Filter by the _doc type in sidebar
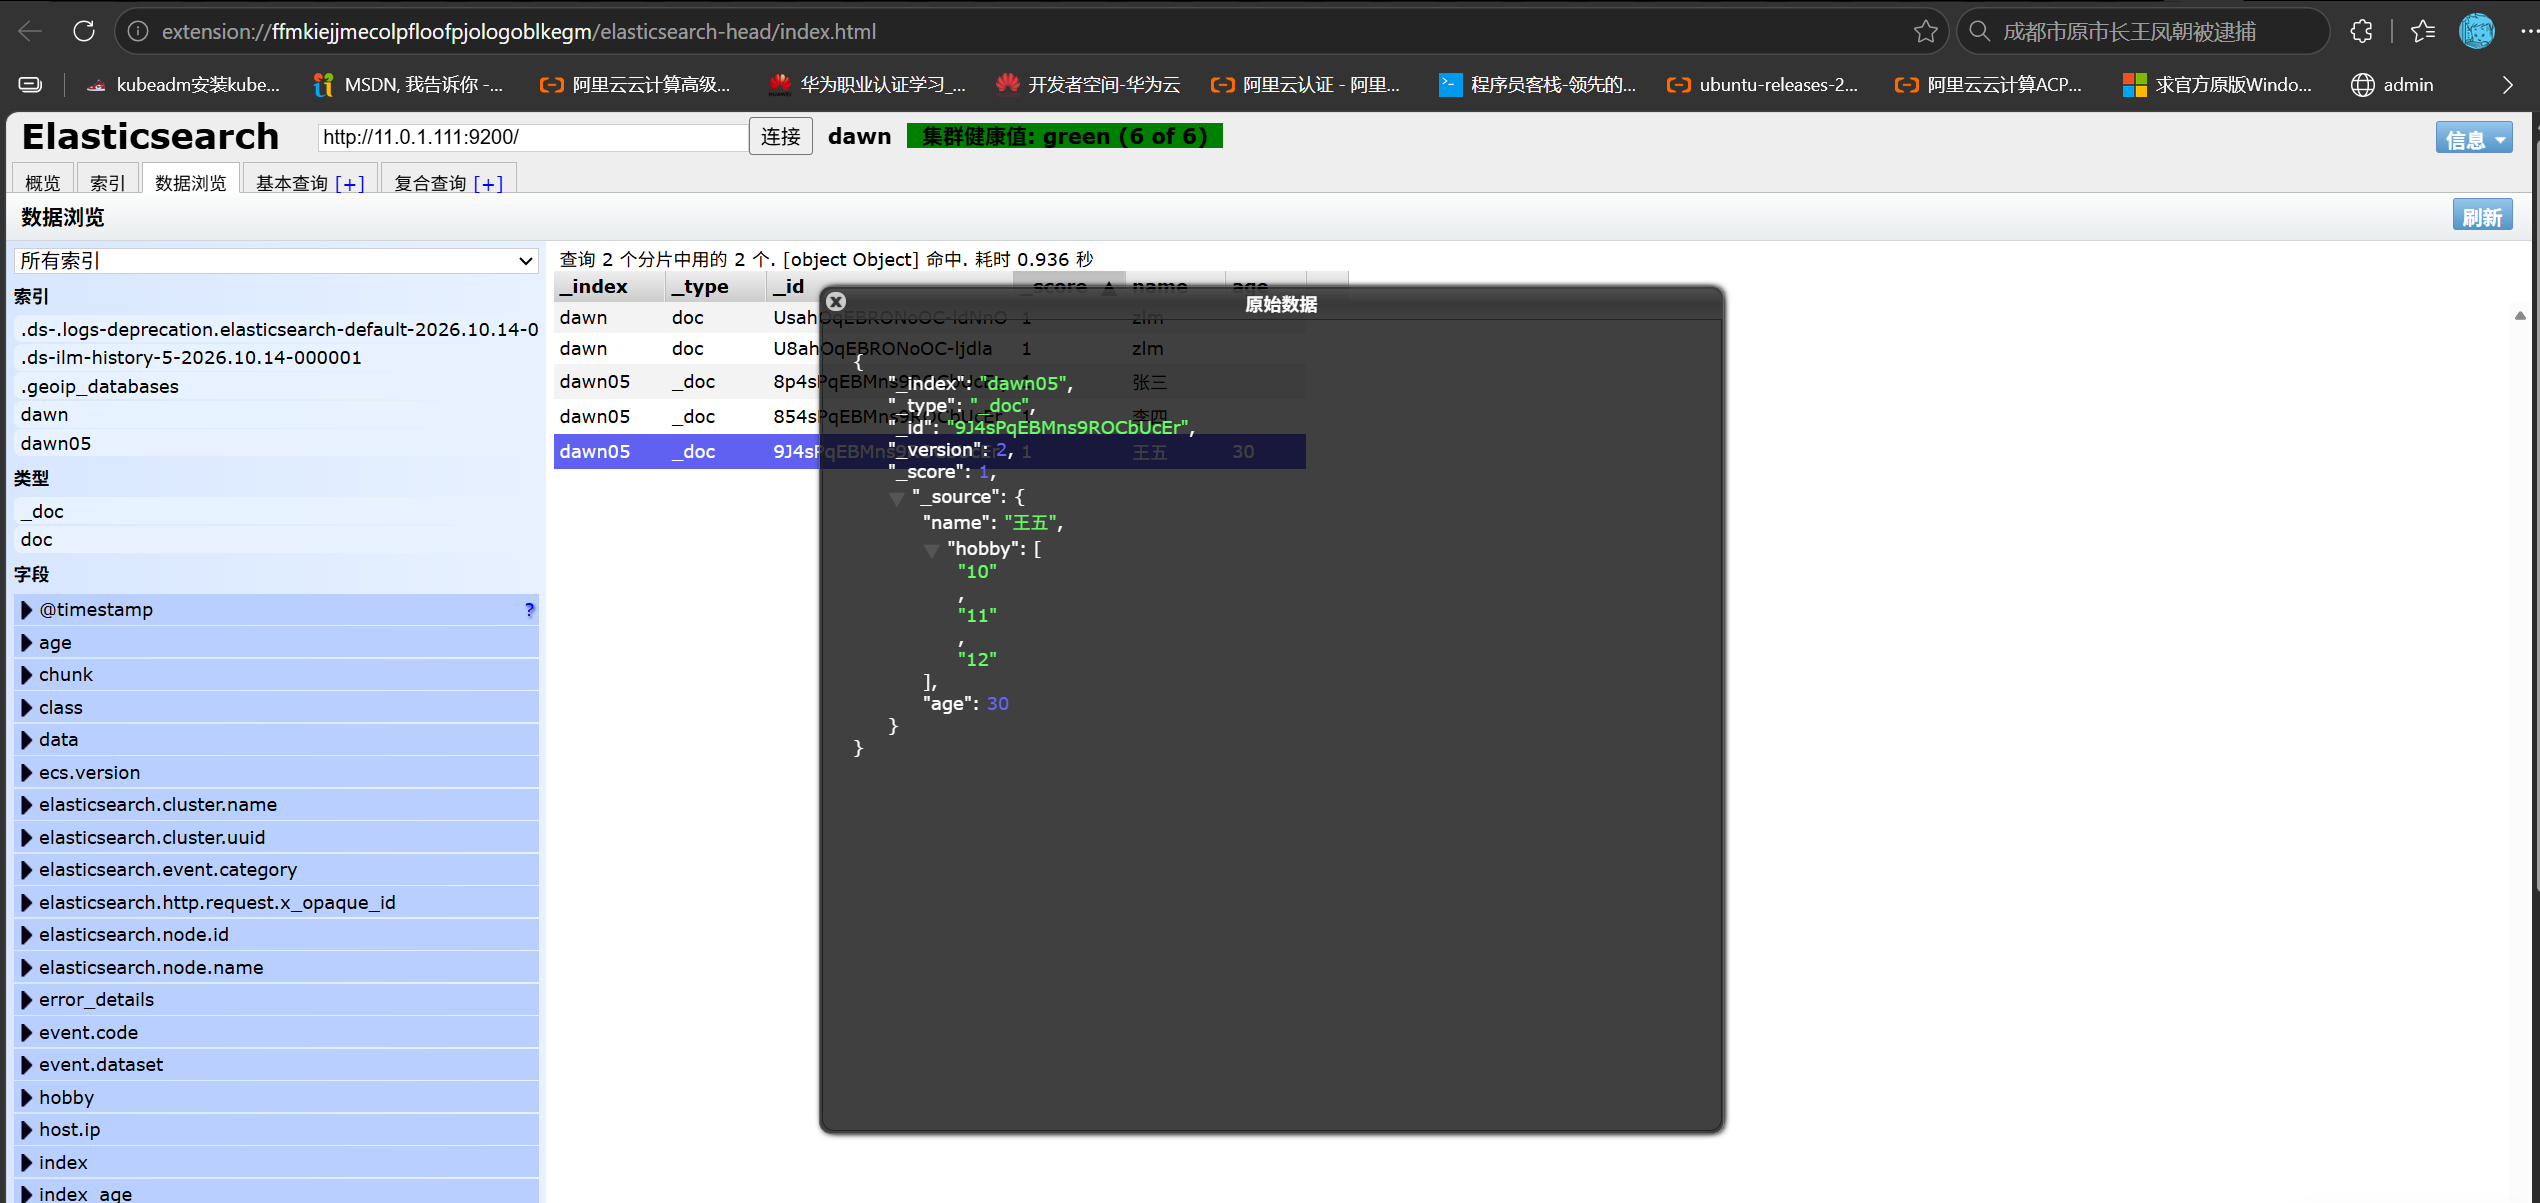The width and height of the screenshot is (2540, 1203). [x=278, y=511]
